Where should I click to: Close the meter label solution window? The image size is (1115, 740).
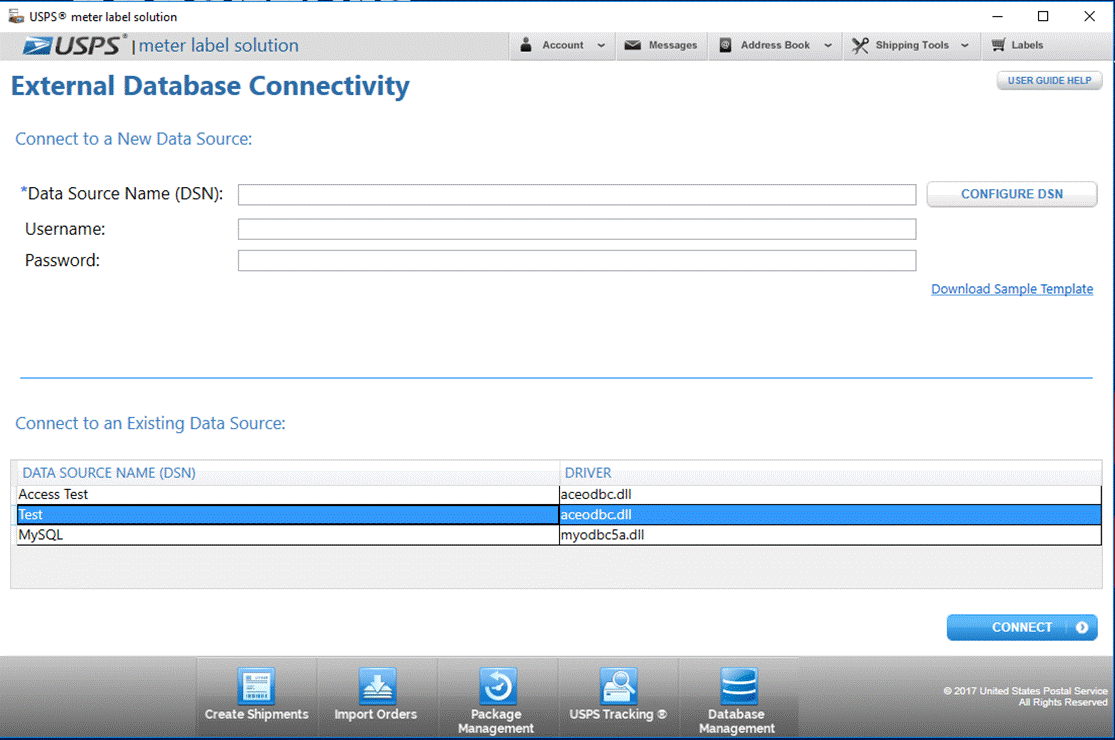1089,16
